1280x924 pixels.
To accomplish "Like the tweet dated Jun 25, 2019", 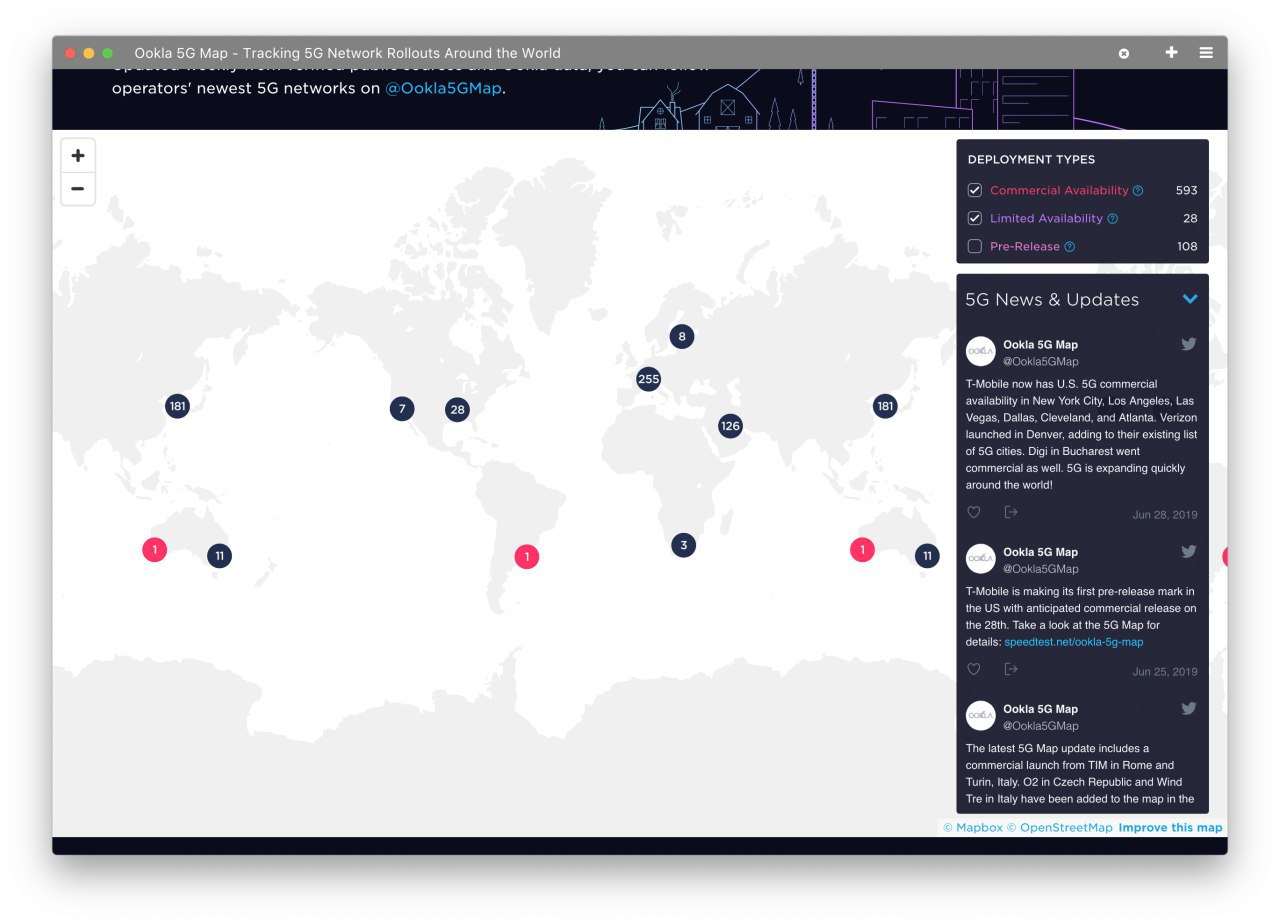I will pos(974,669).
